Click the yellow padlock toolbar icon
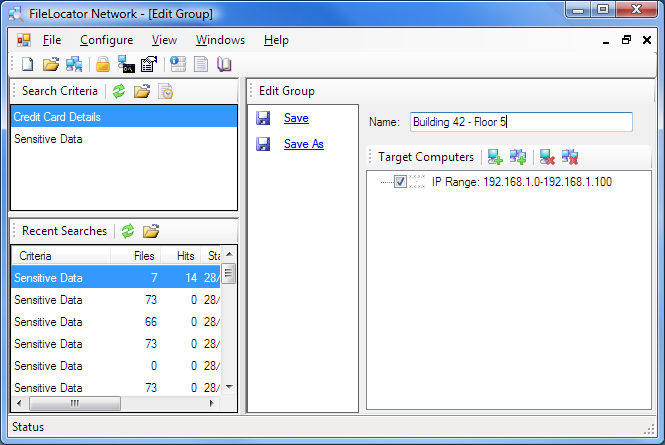This screenshot has height=445, width=665. 103,64
